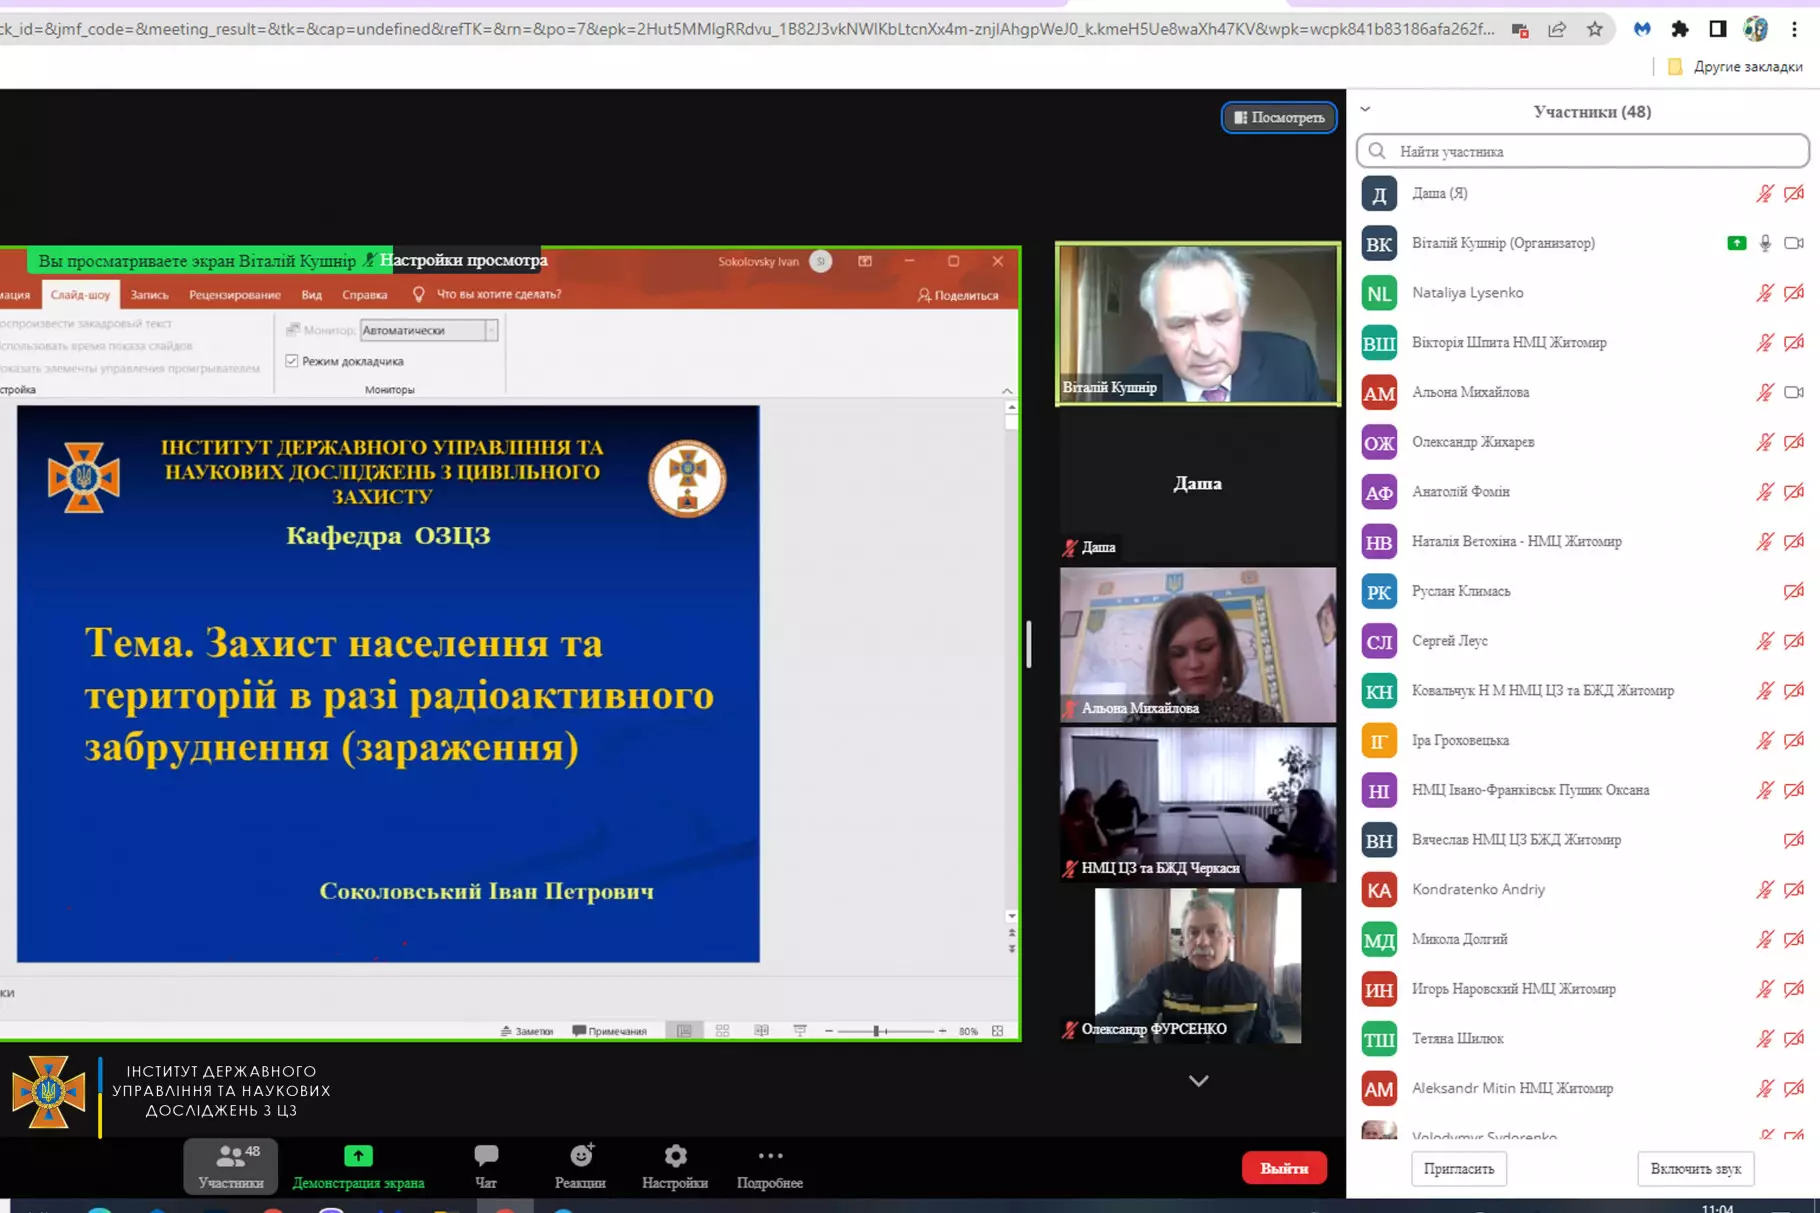
Task: Click zoom in plus in PowerPoint
Action: (943, 1031)
